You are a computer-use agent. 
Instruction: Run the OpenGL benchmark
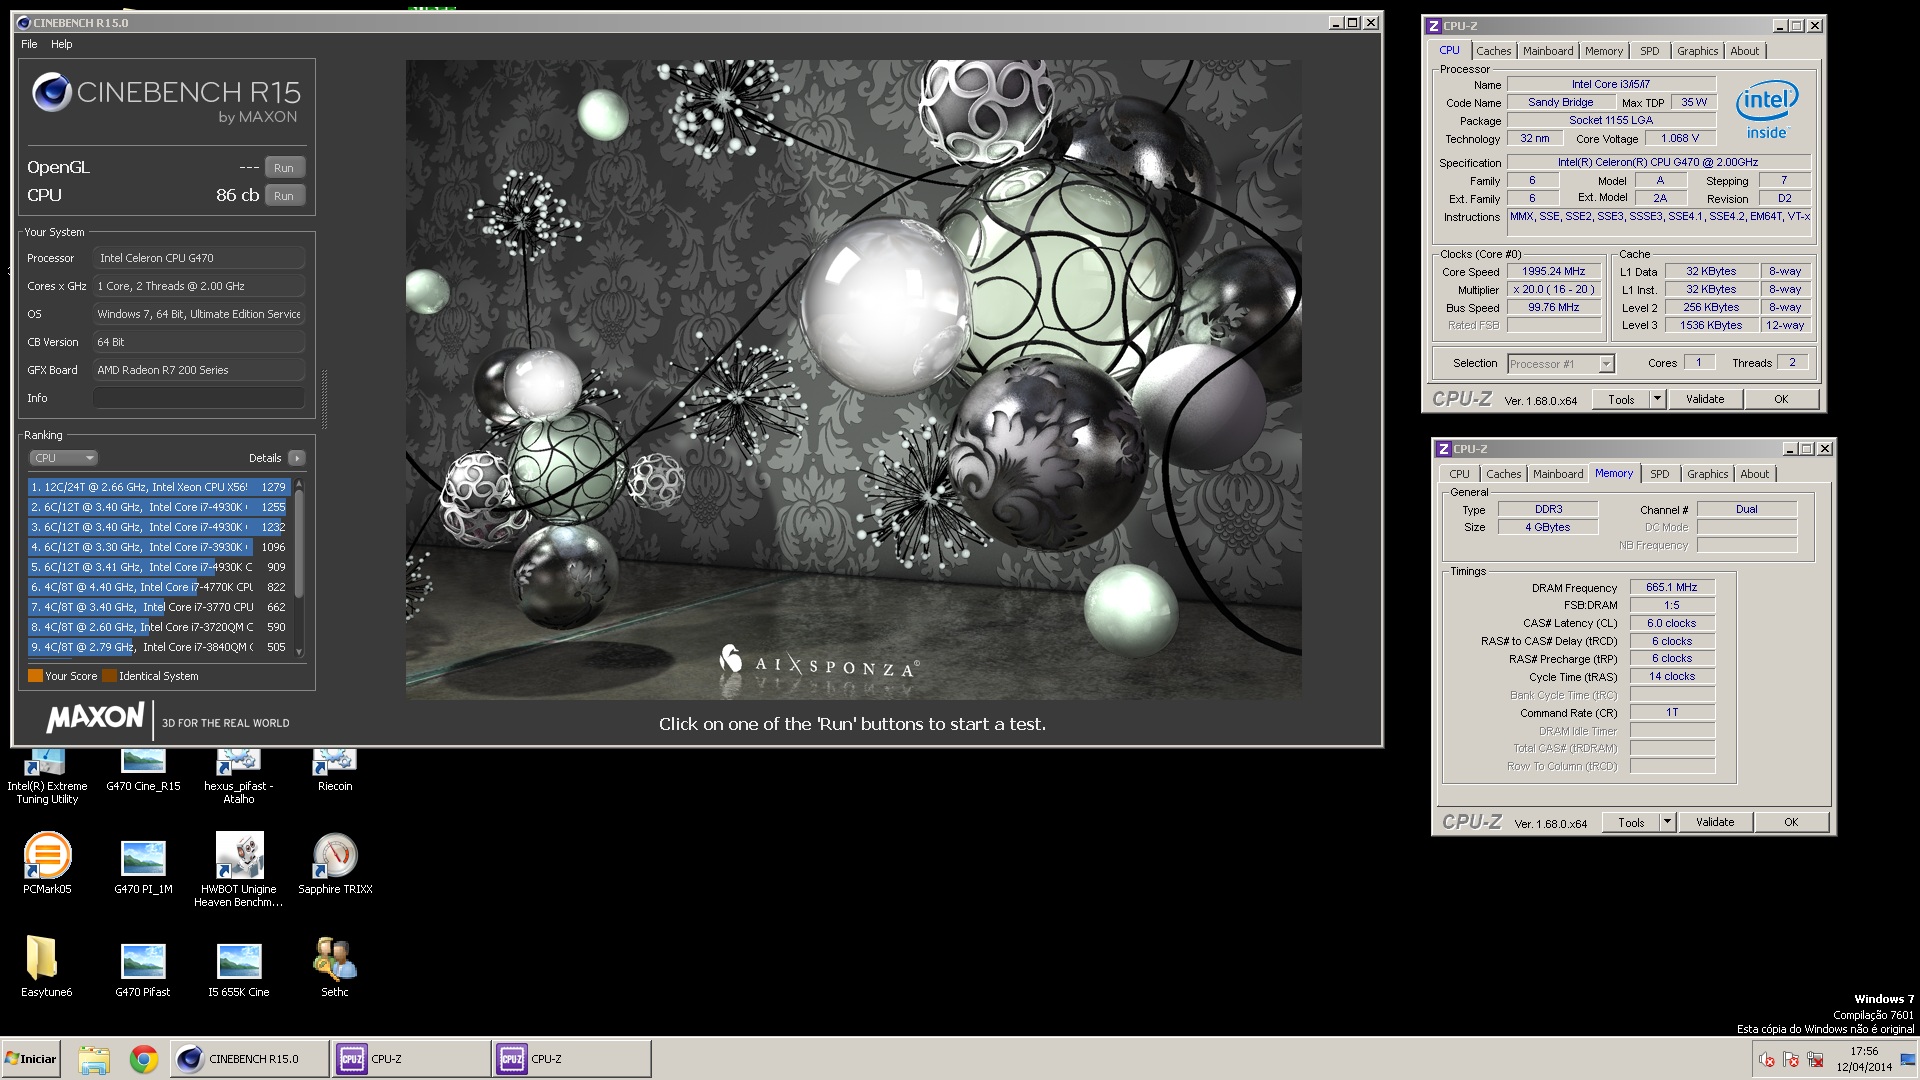[284, 168]
